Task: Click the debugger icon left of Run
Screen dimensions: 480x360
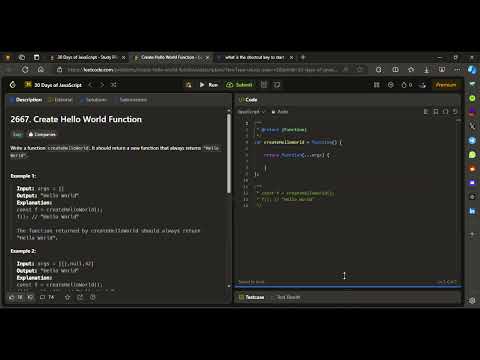Action: [x=188, y=85]
